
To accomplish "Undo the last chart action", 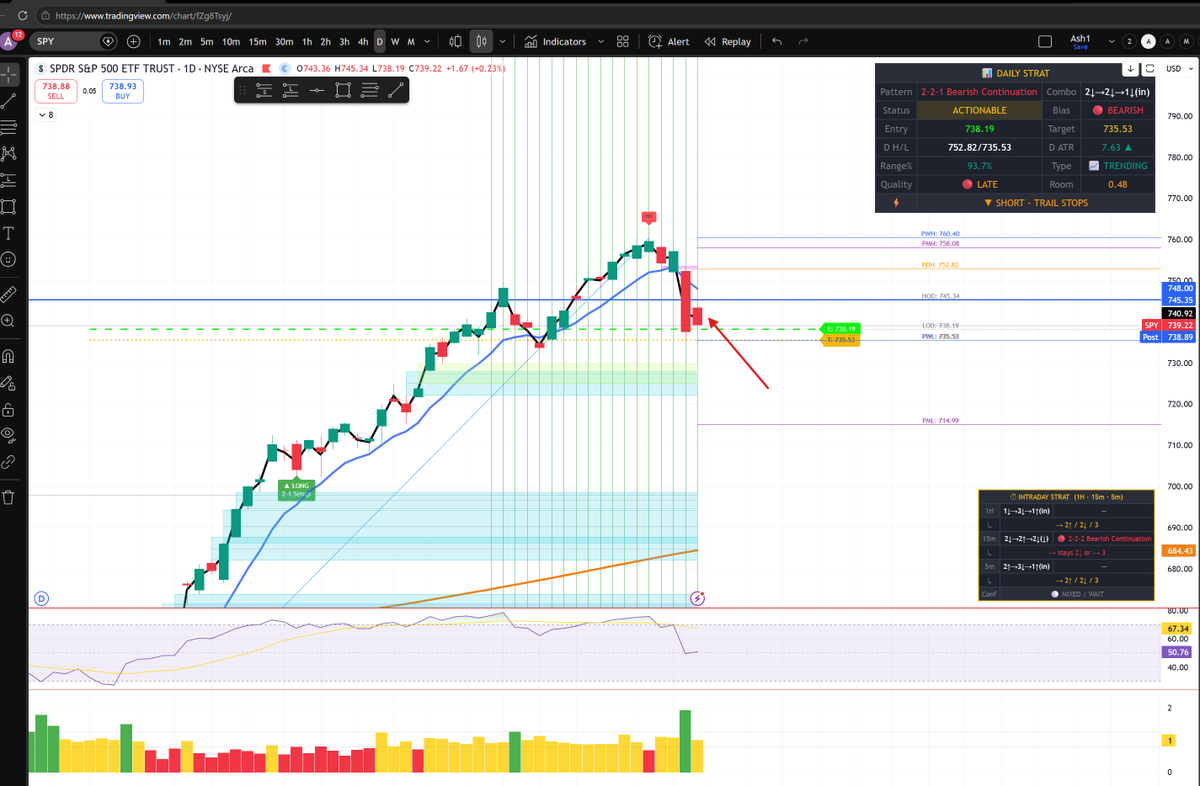I will point(777,42).
